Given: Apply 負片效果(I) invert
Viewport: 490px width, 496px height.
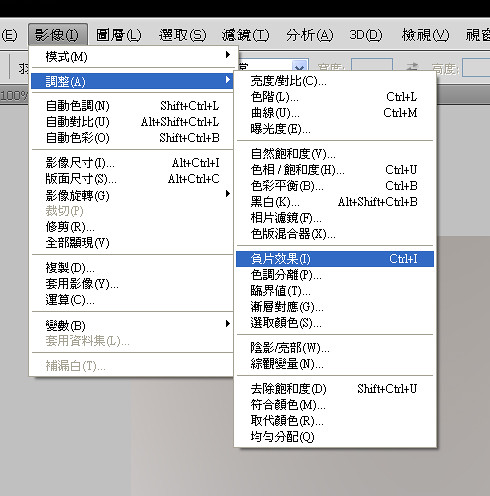Looking at the screenshot, I should (x=335, y=259).
